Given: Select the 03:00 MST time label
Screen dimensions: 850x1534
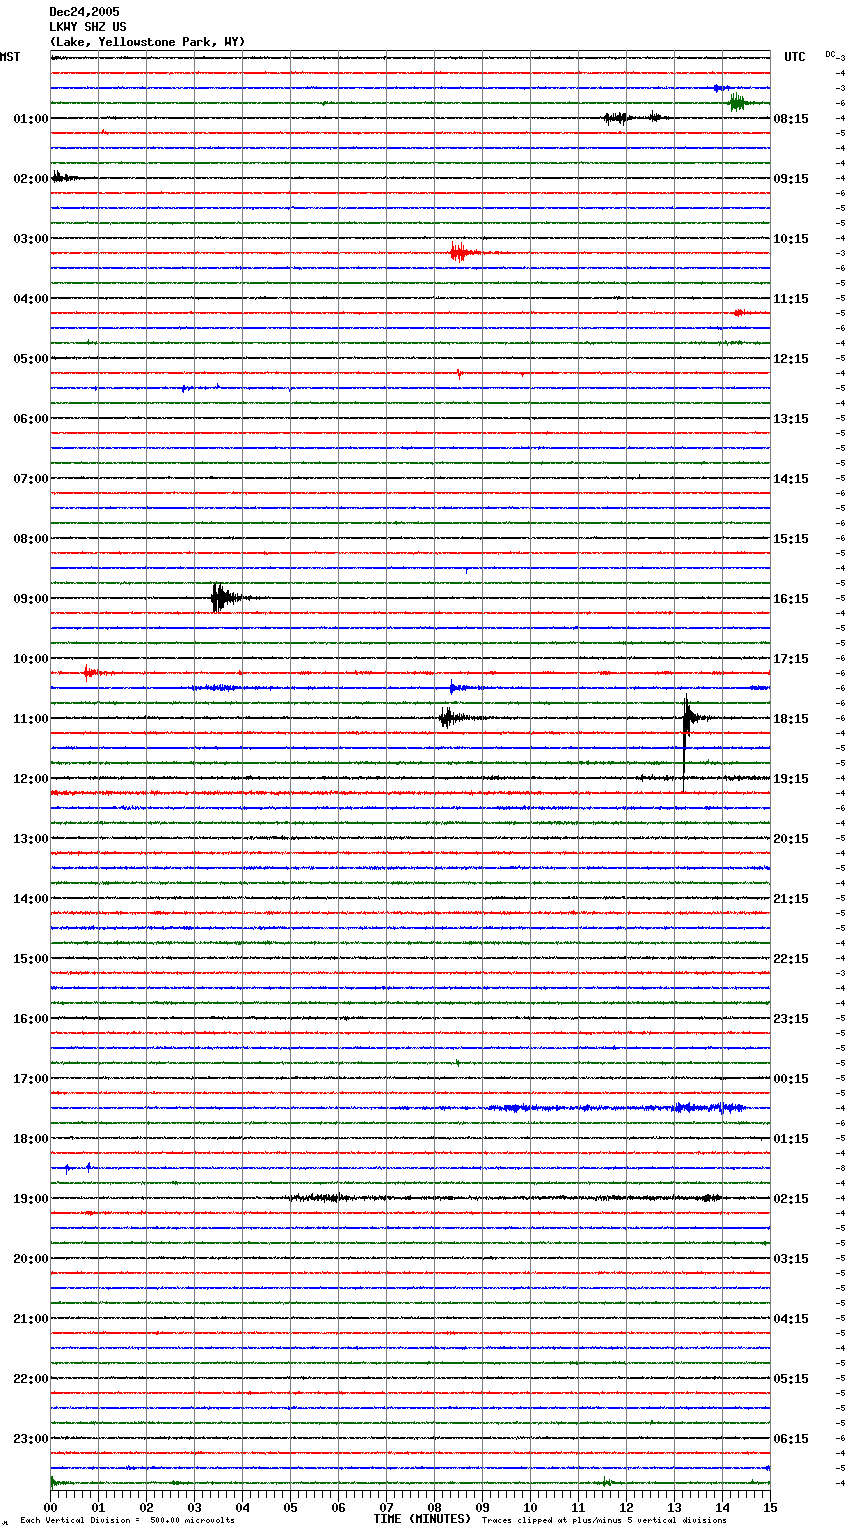Looking at the screenshot, I should (31, 239).
